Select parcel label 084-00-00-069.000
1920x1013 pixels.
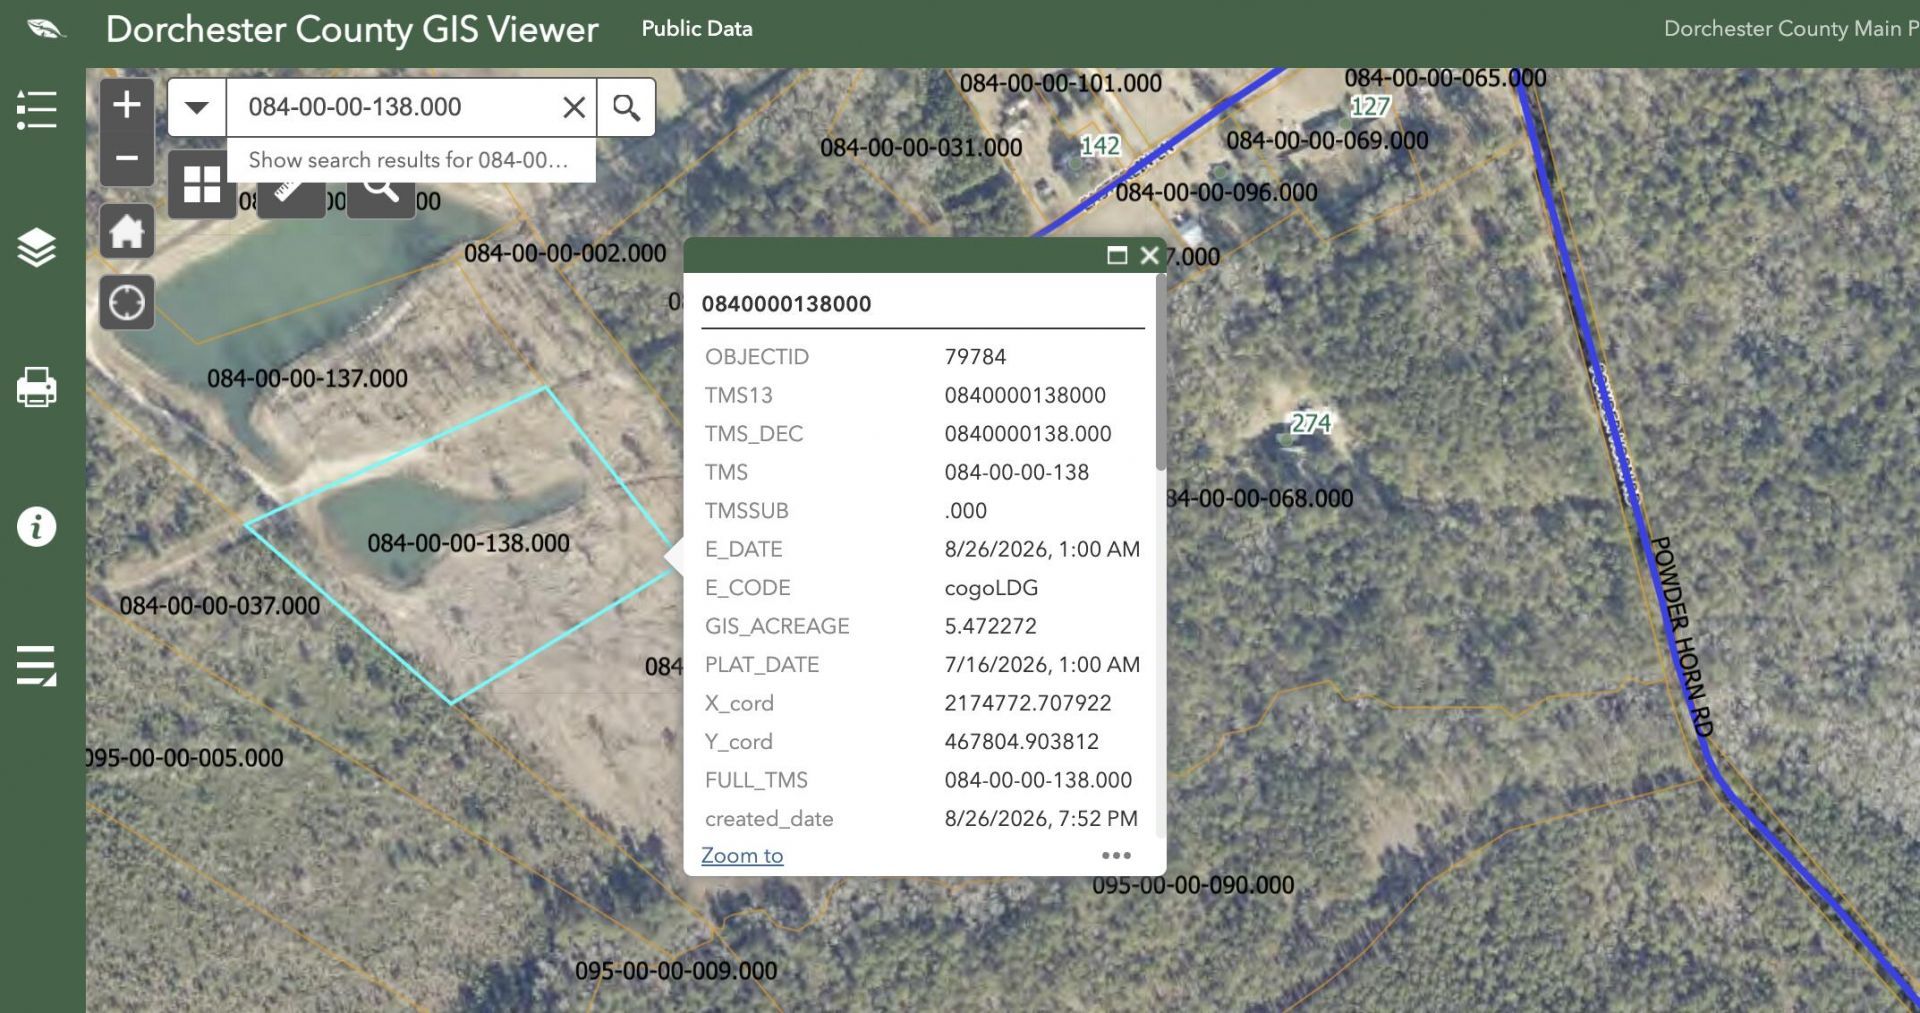pos(1327,141)
